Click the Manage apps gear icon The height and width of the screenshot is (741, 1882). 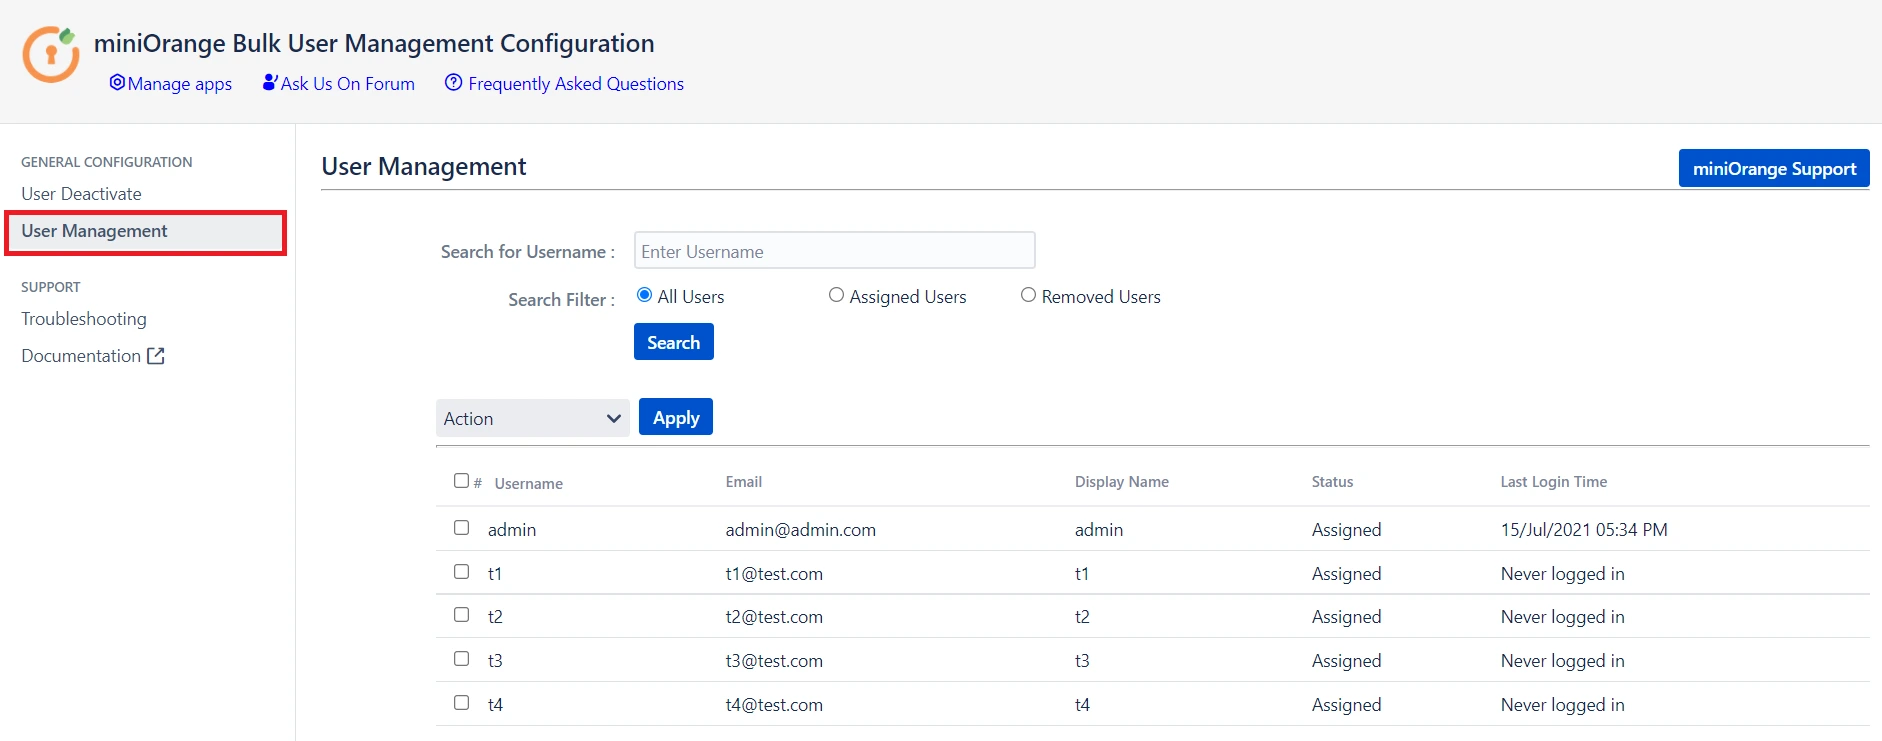(x=117, y=82)
